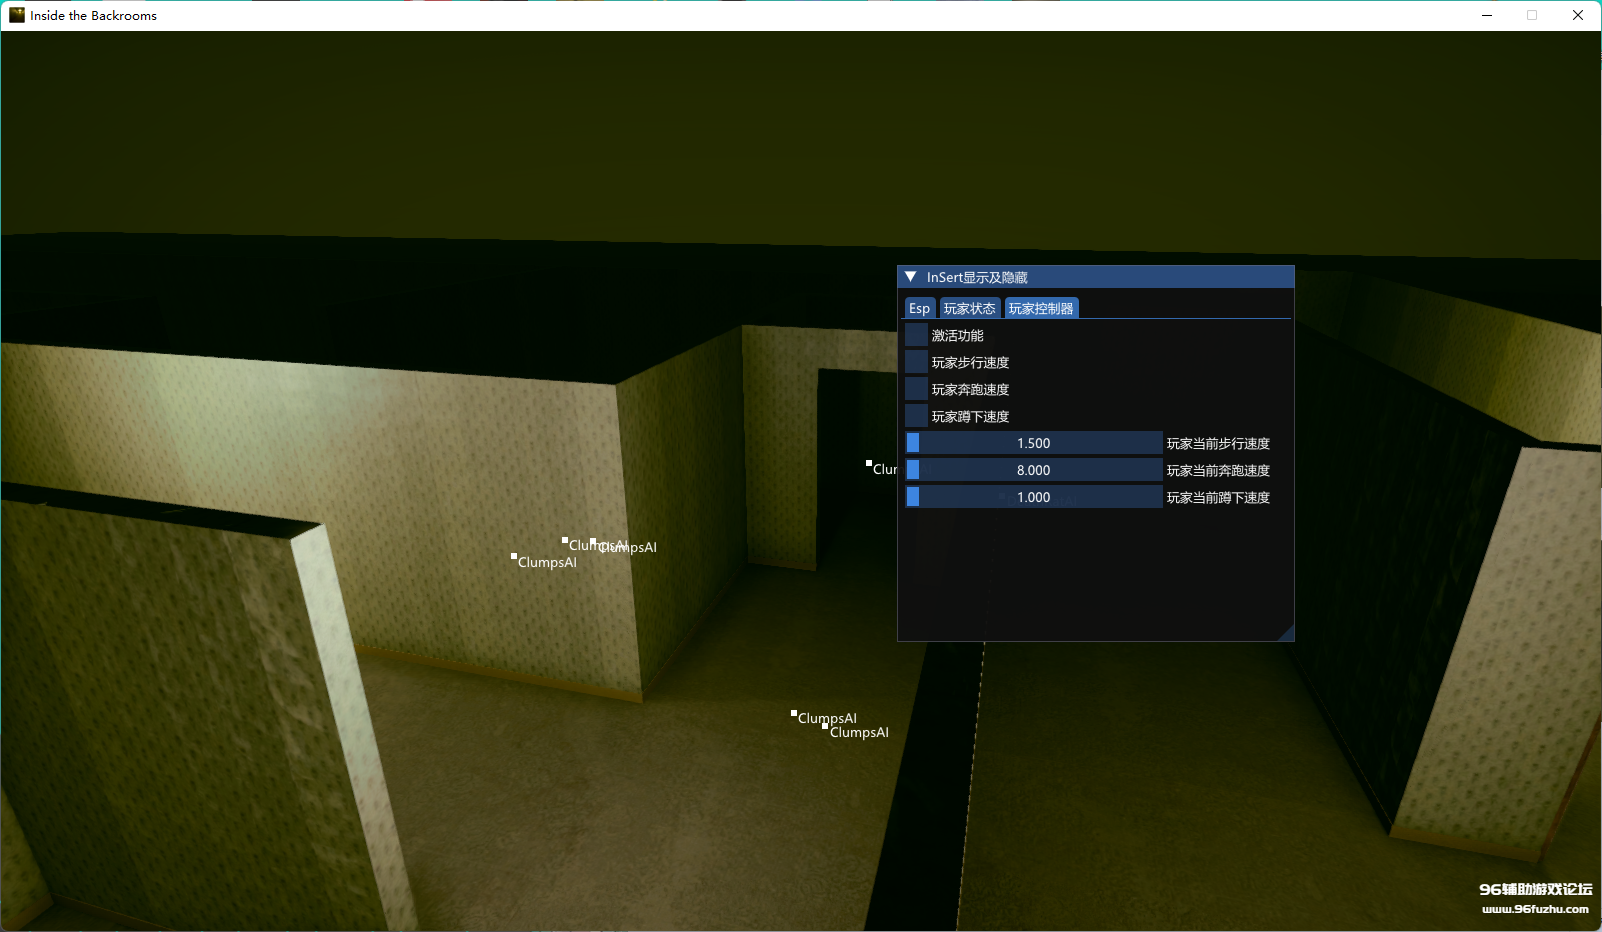Click the www.96fuzhu.com watermark link
This screenshot has height=932, width=1602.
tap(1535, 909)
